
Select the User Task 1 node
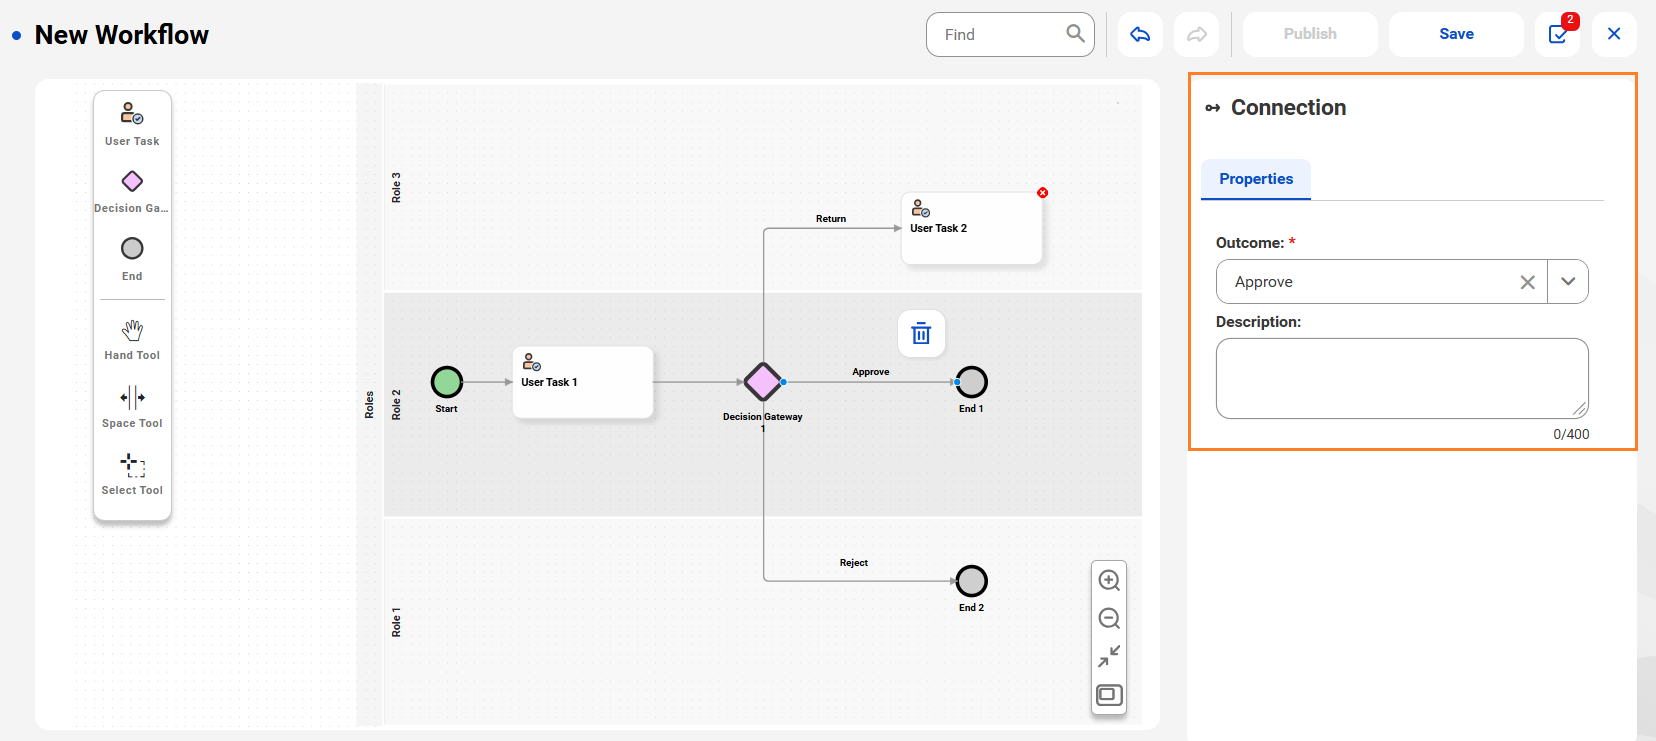click(x=583, y=382)
